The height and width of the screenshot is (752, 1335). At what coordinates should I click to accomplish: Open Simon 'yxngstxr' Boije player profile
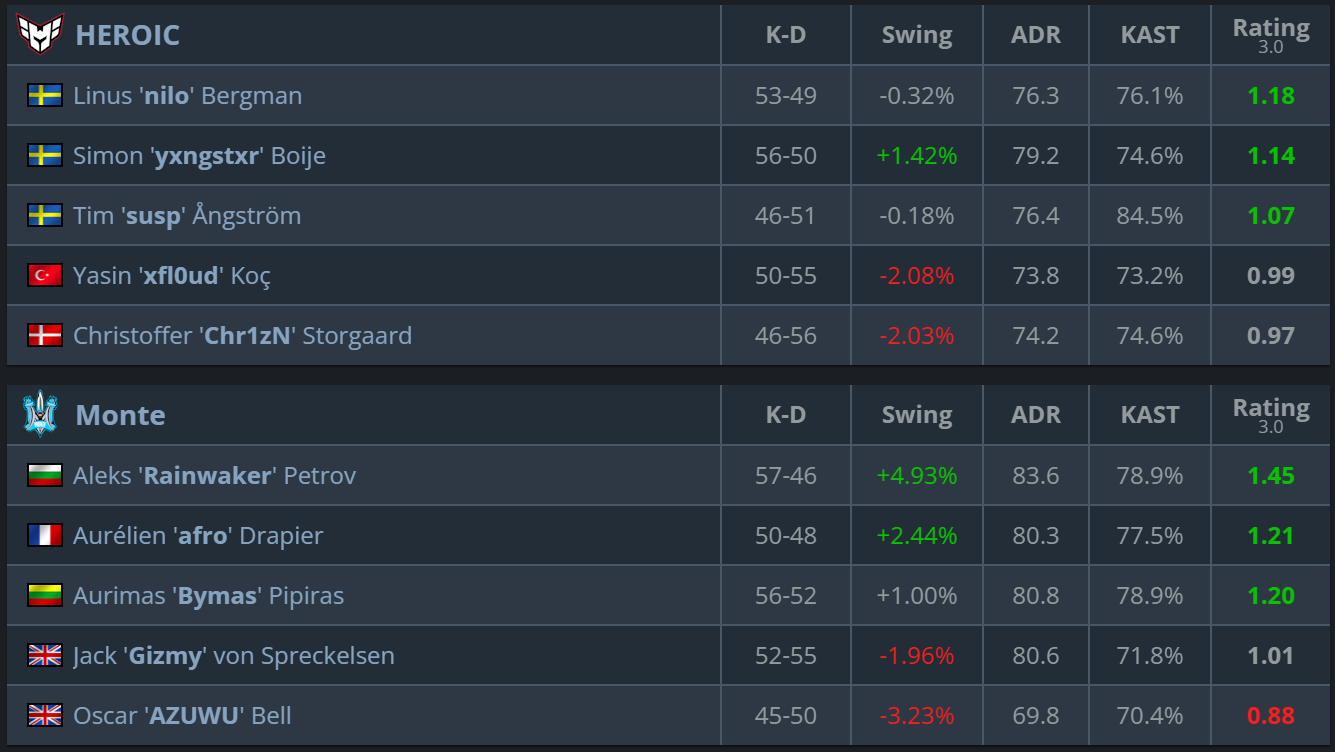coord(199,156)
